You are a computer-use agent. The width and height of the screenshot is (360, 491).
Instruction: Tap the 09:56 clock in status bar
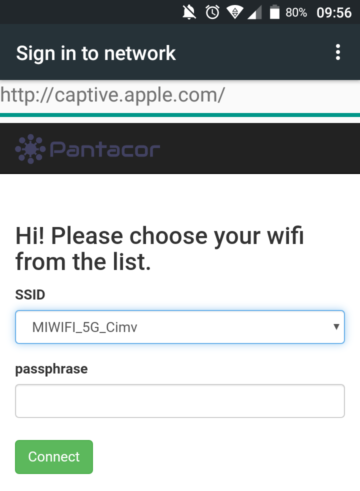coord(334,13)
